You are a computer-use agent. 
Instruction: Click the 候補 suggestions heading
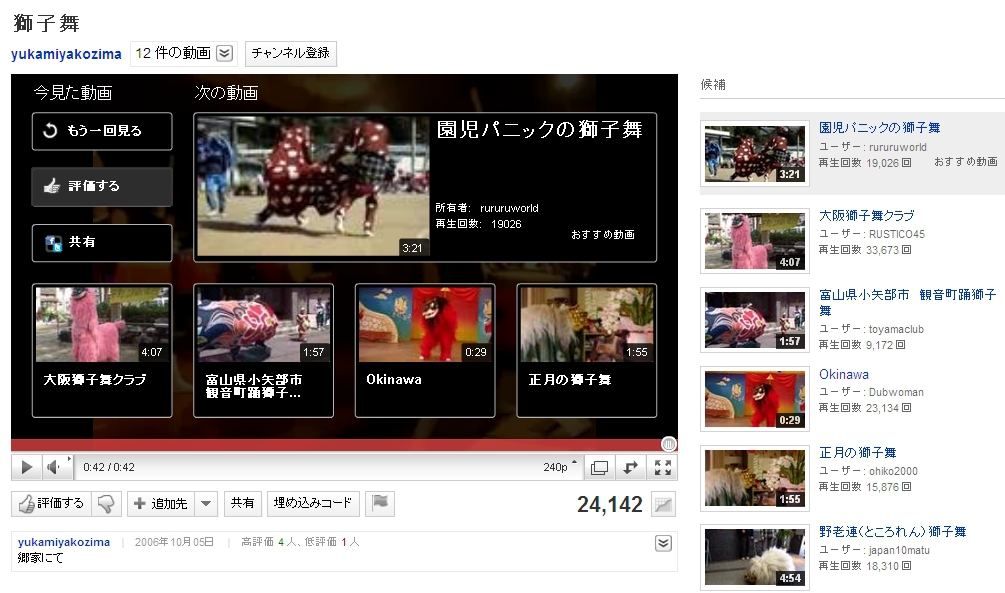713,85
